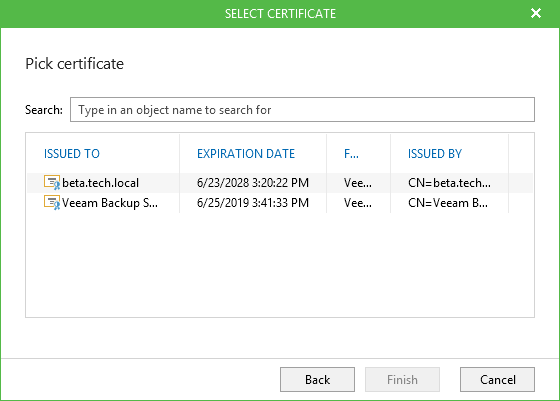This screenshot has width=560, height=401.
Task: Click the CN=Veeam B... issuer cell
Action: tap(448, 203)
